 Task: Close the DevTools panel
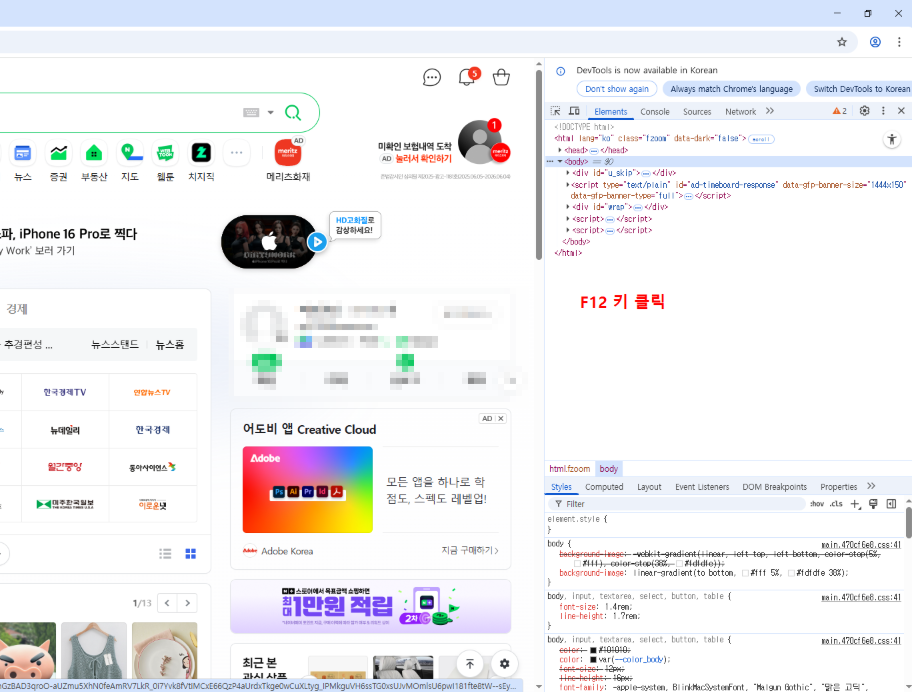click(x=901, y=110)
